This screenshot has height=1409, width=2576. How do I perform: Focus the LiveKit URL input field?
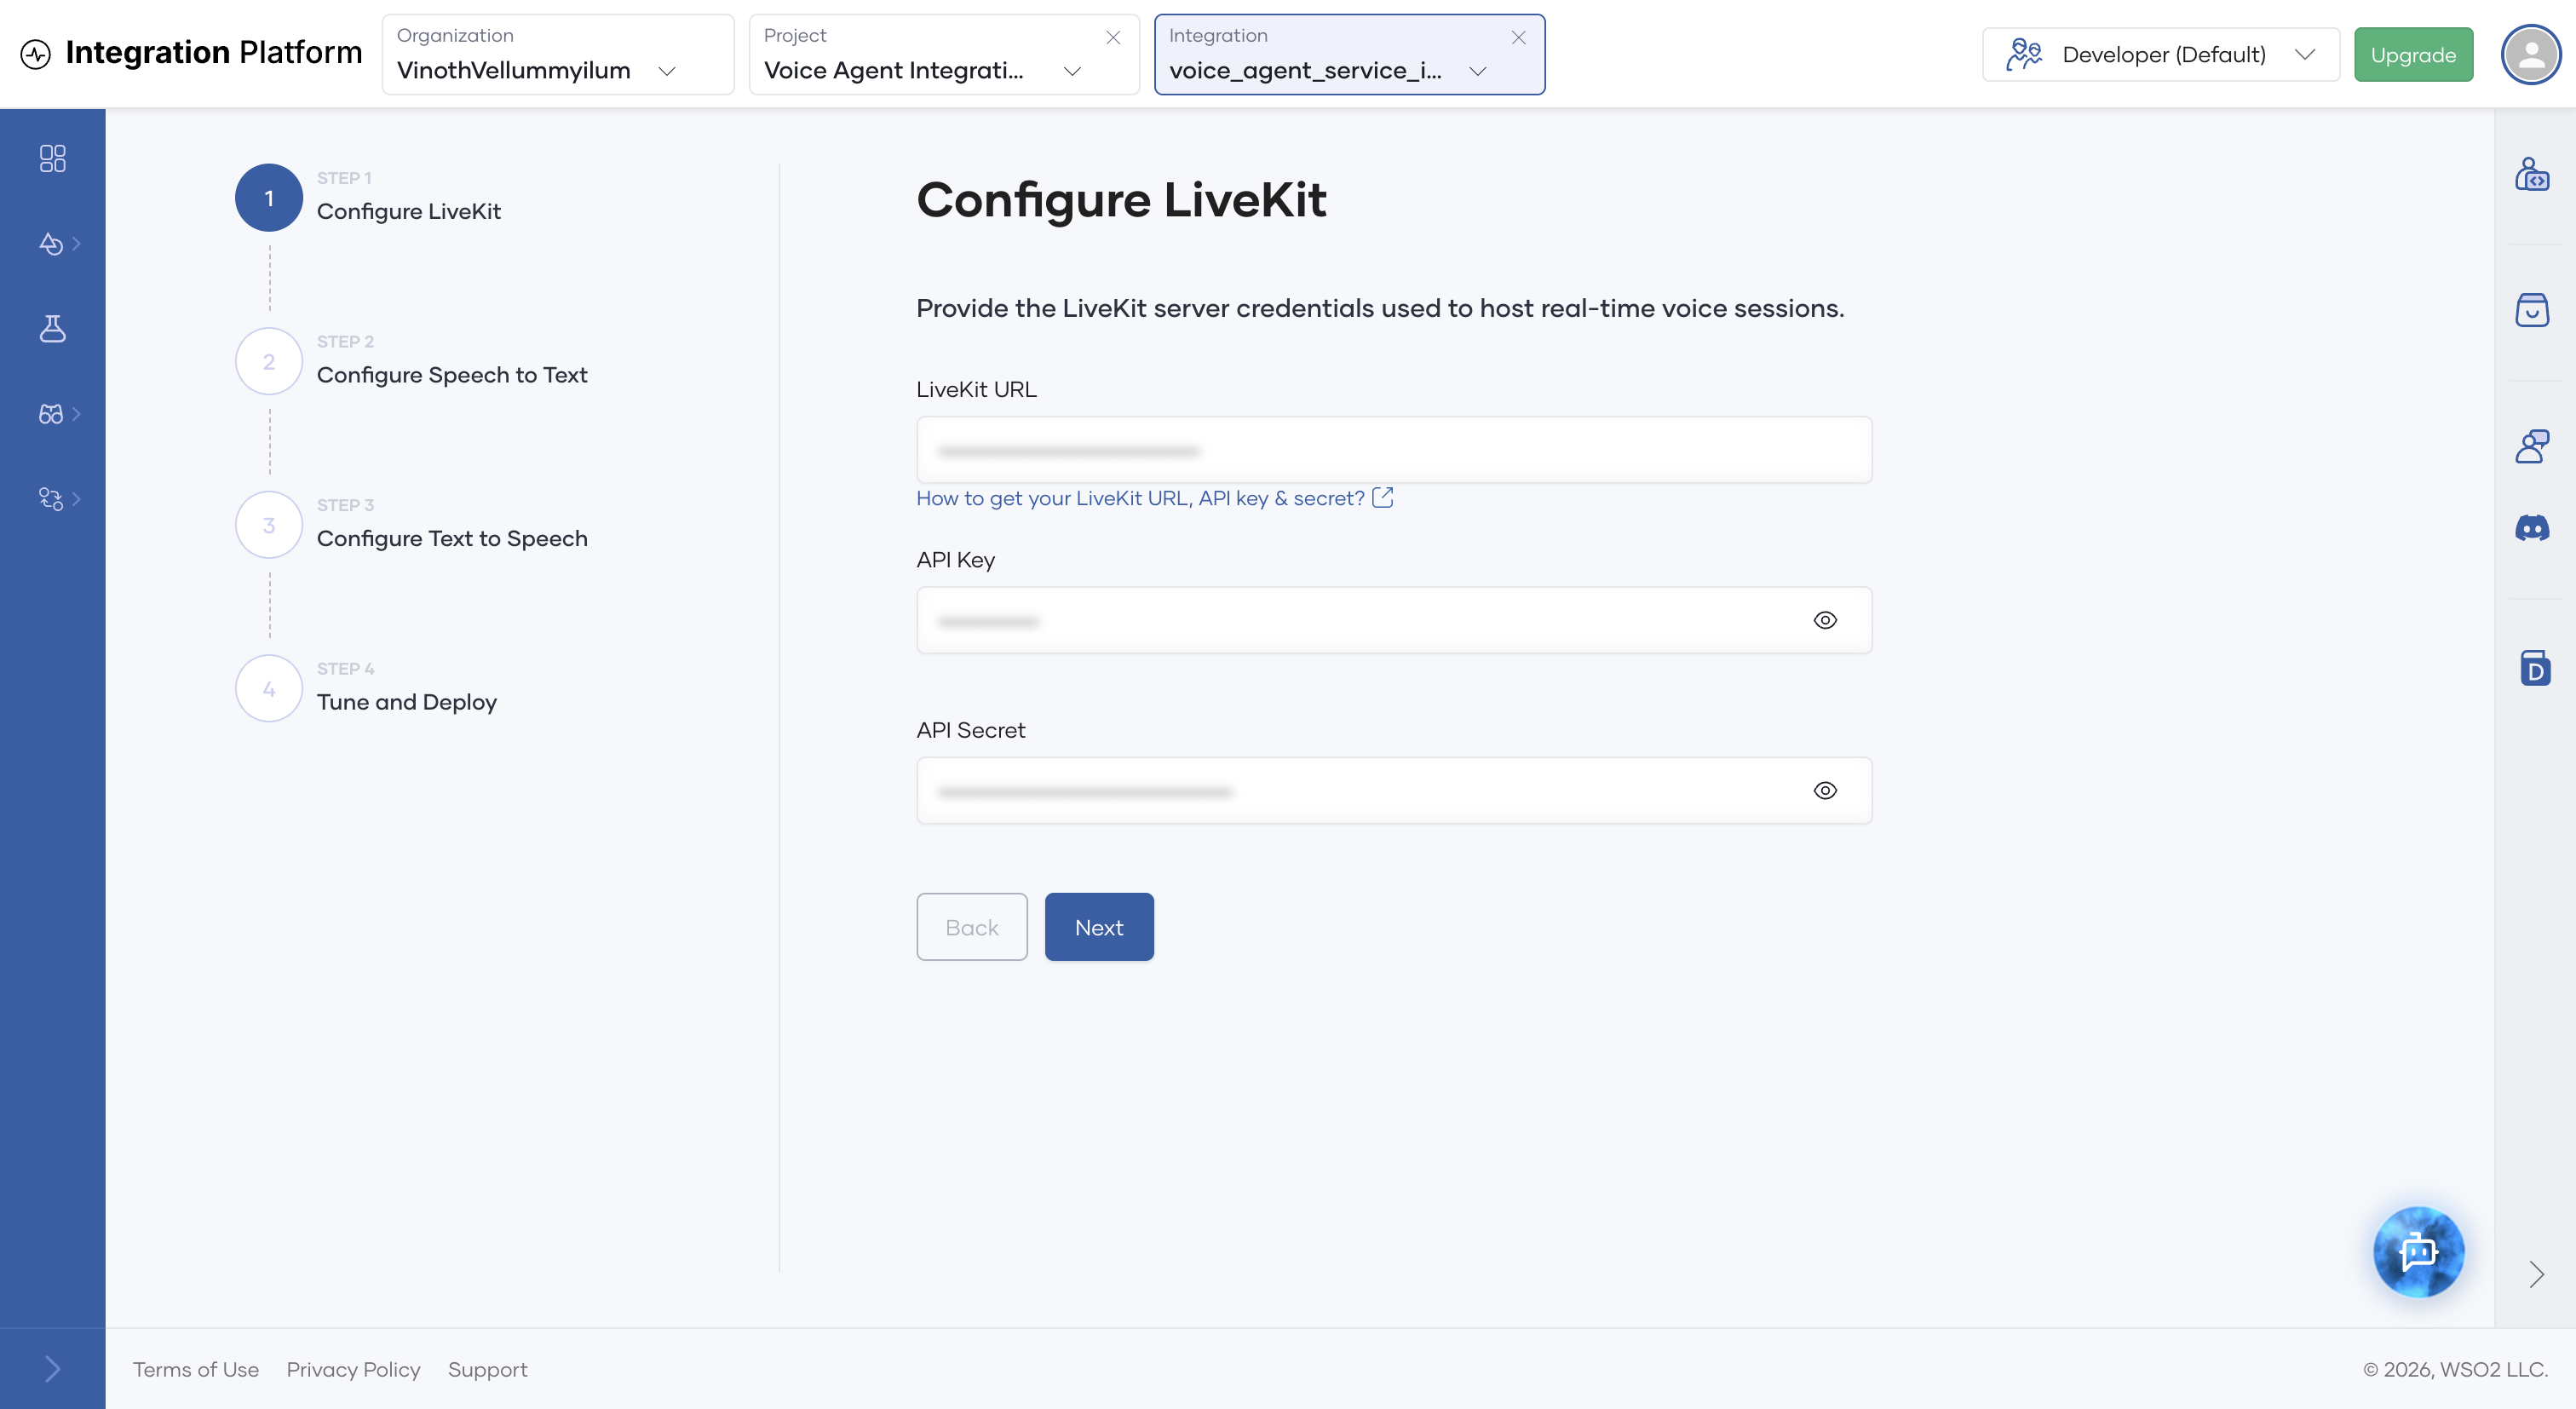tap(1393, 450)
